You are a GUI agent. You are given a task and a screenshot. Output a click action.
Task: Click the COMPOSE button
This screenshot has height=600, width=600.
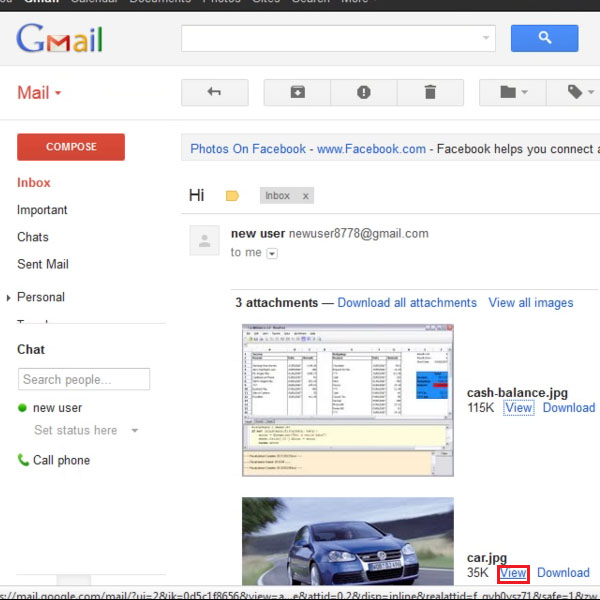point(71,147)
